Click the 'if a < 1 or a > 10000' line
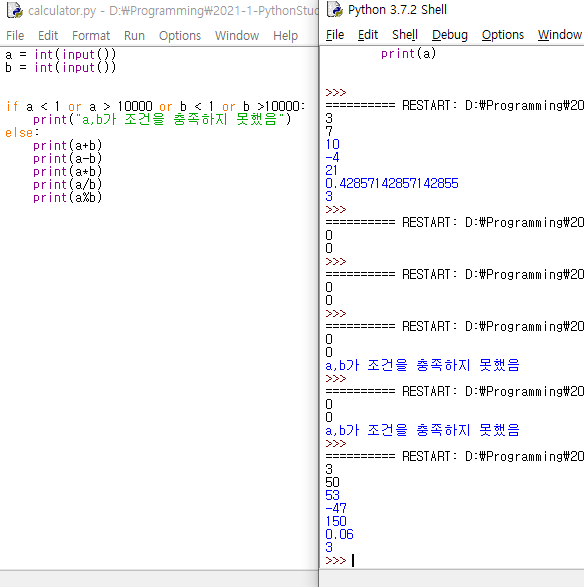The image size is (584, 587). (155, 107)
